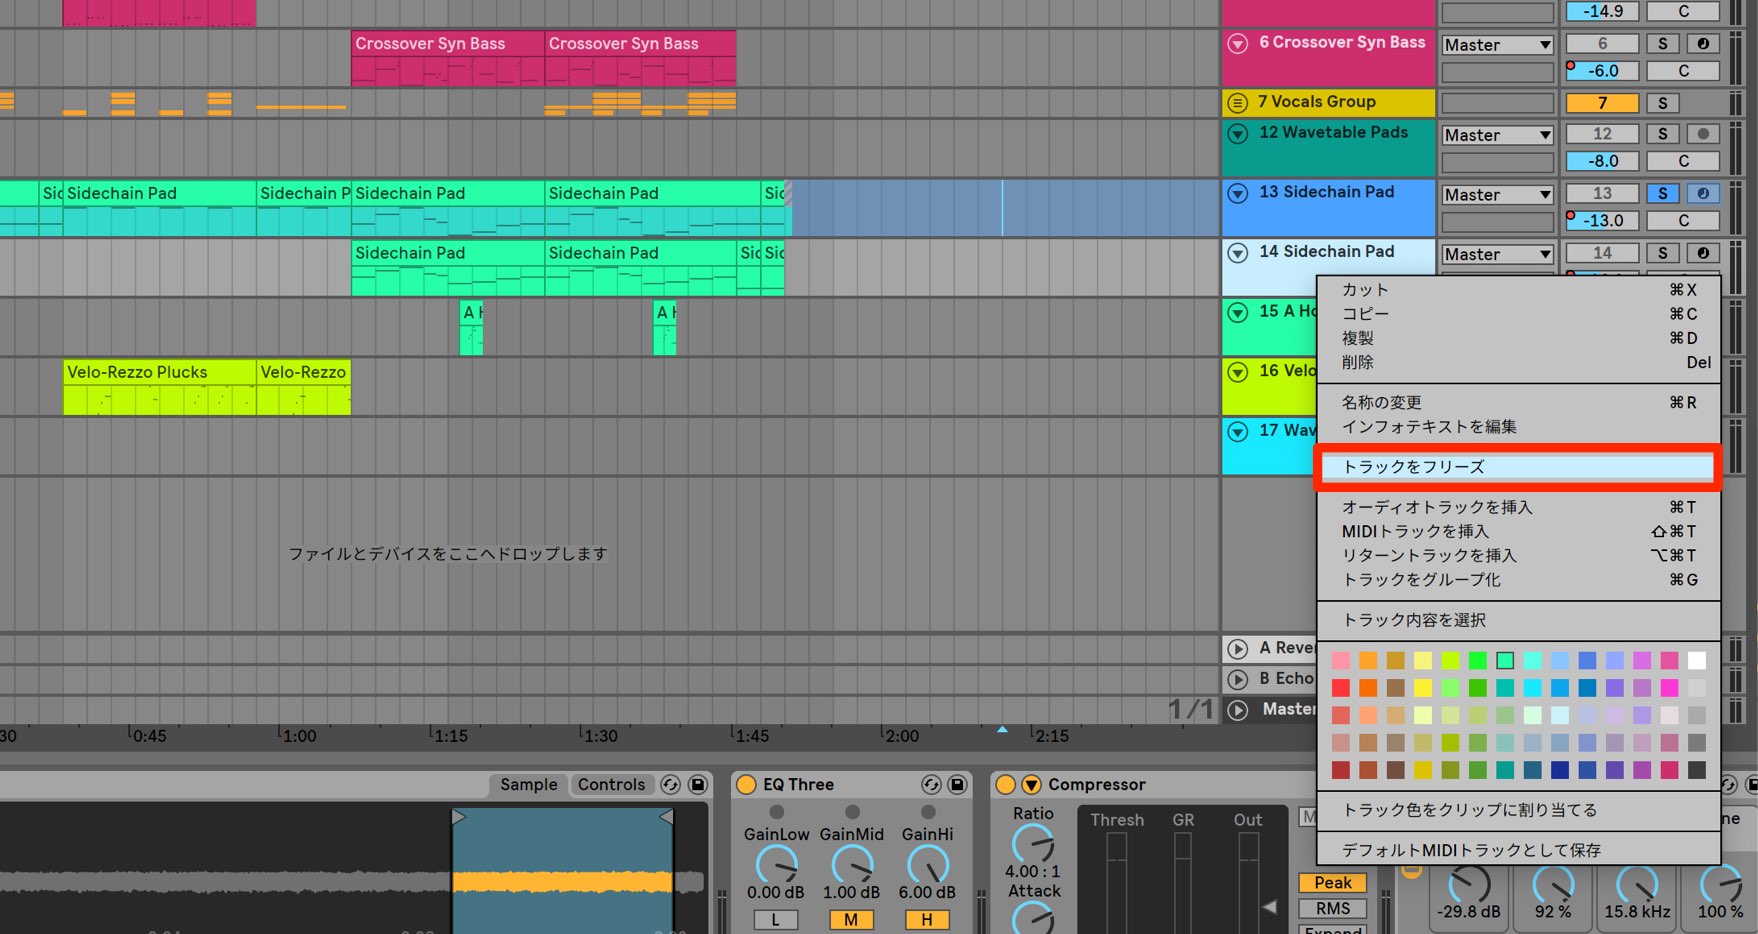The width and height of the screenshot is (1758, 934).
Task: Unfold the 7 Vocals Group track
Action: tap(1238, 103)
